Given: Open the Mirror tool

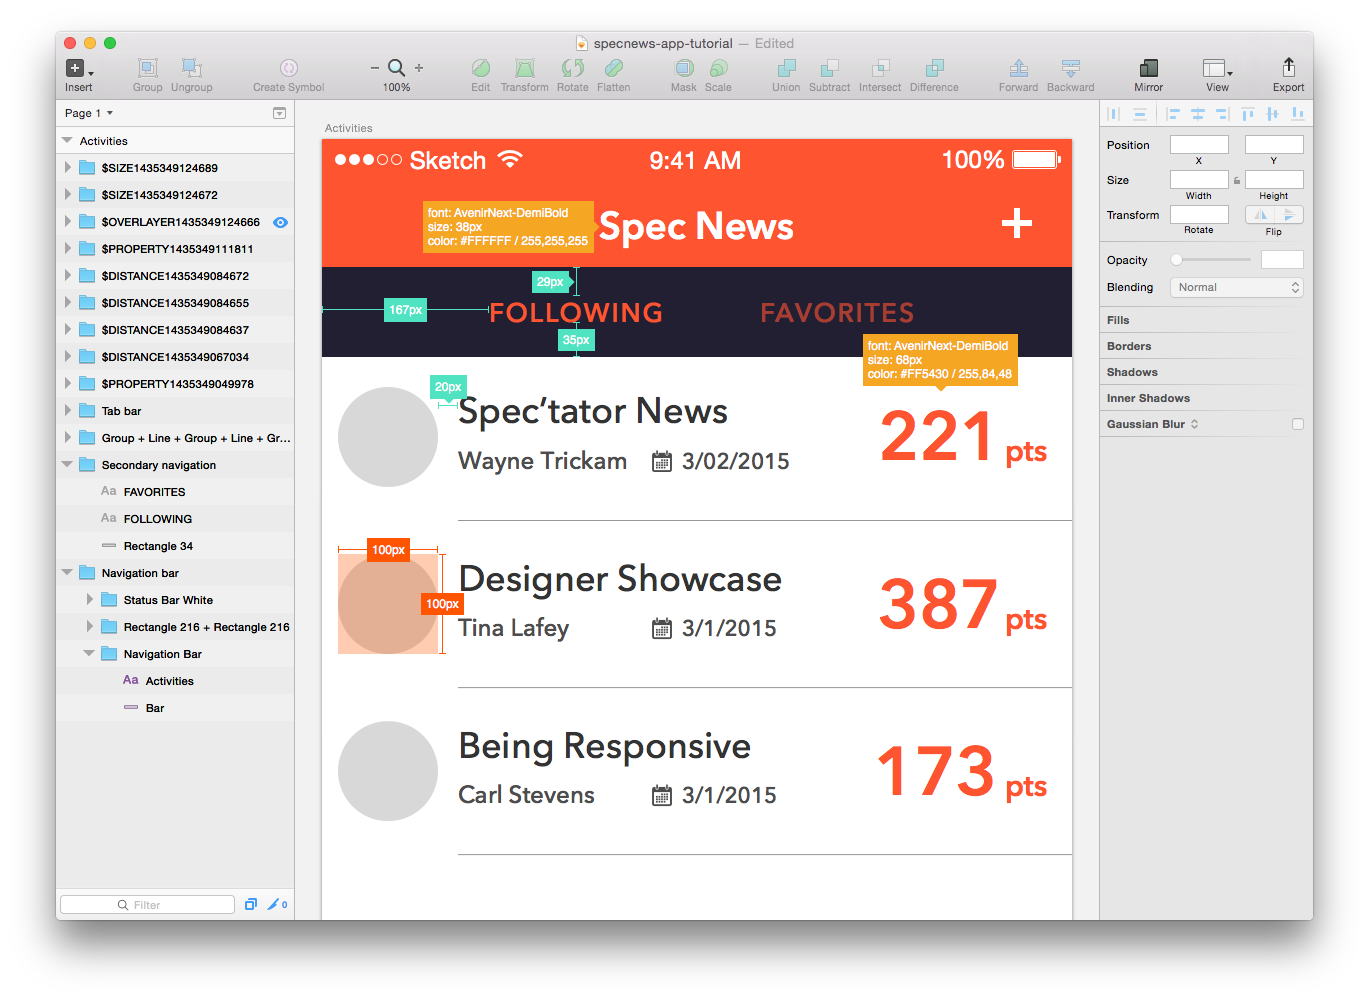Looking at the screenshot, I should coord(1149,68).
